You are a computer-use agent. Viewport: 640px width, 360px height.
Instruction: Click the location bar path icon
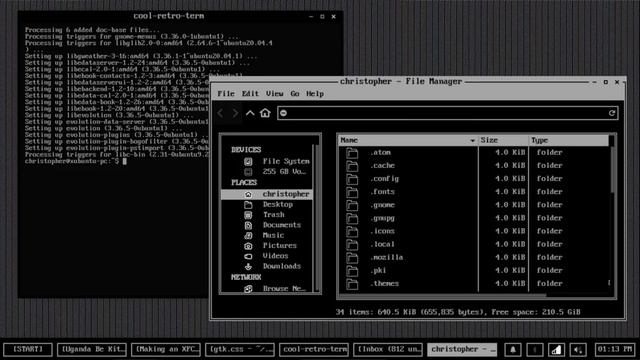pyautogui.click(x=284, y=113)
